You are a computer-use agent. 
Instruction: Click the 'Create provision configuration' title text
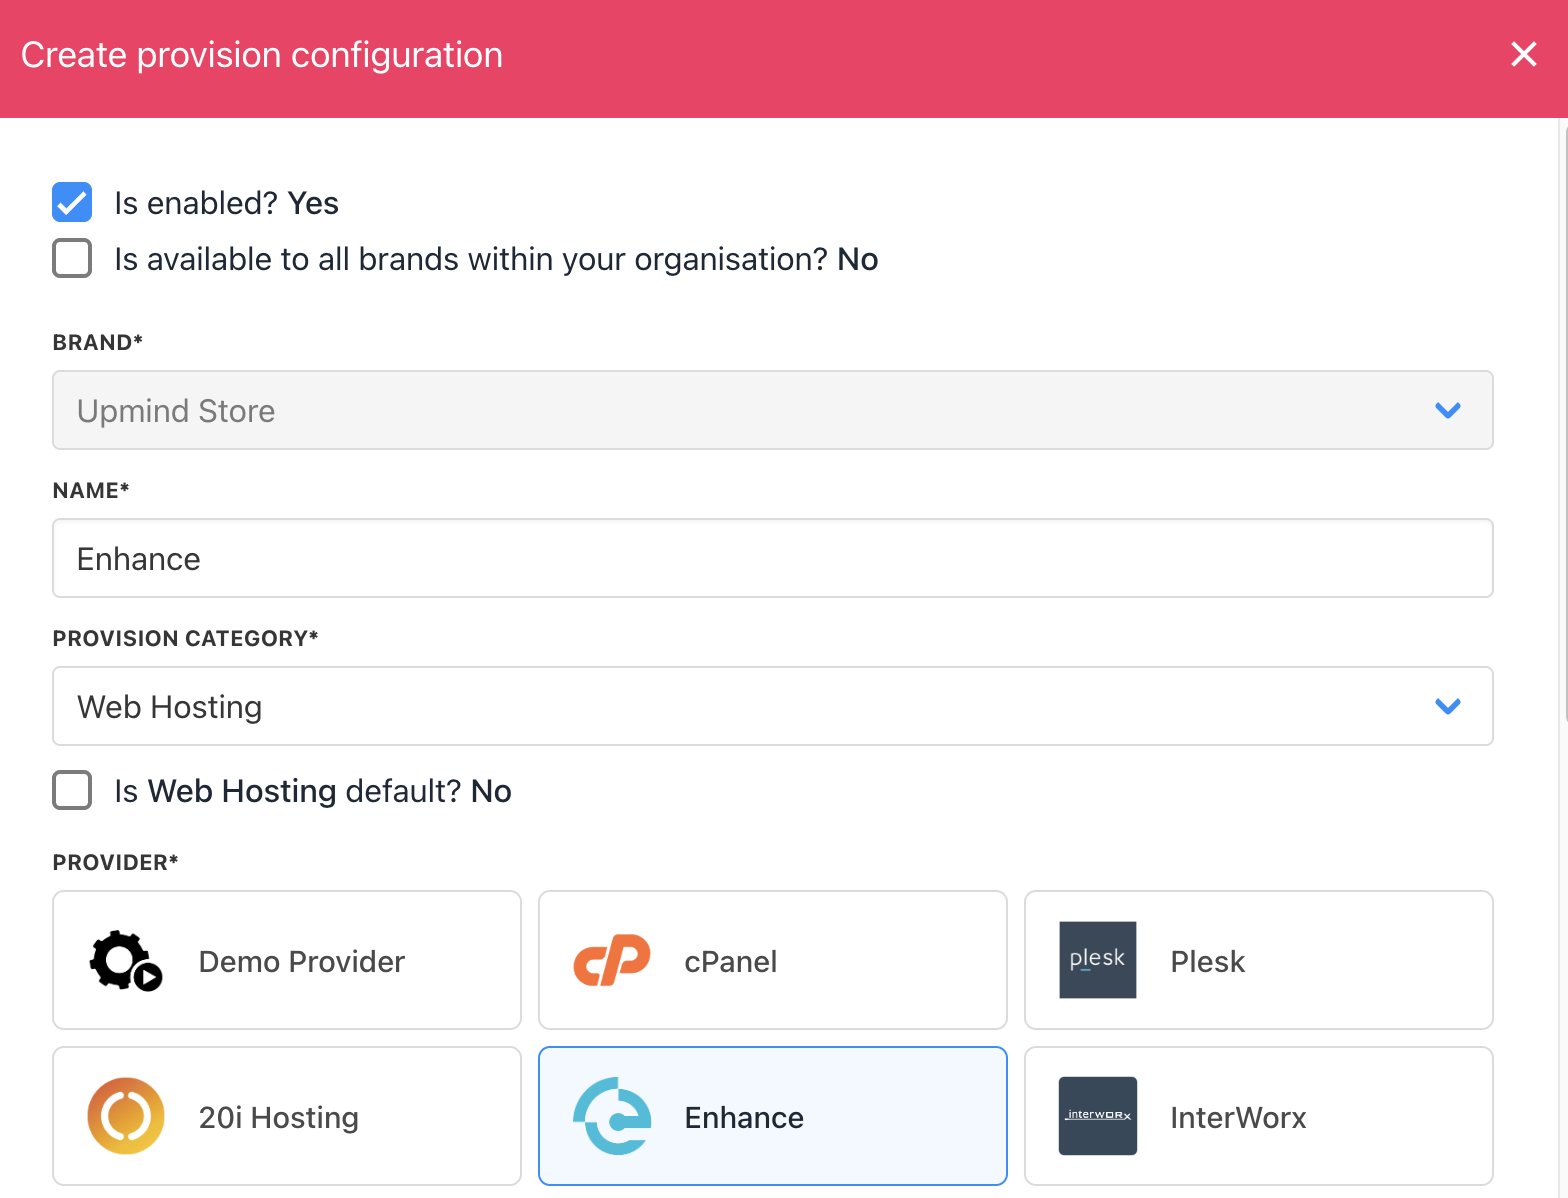(x=262, y=55)
